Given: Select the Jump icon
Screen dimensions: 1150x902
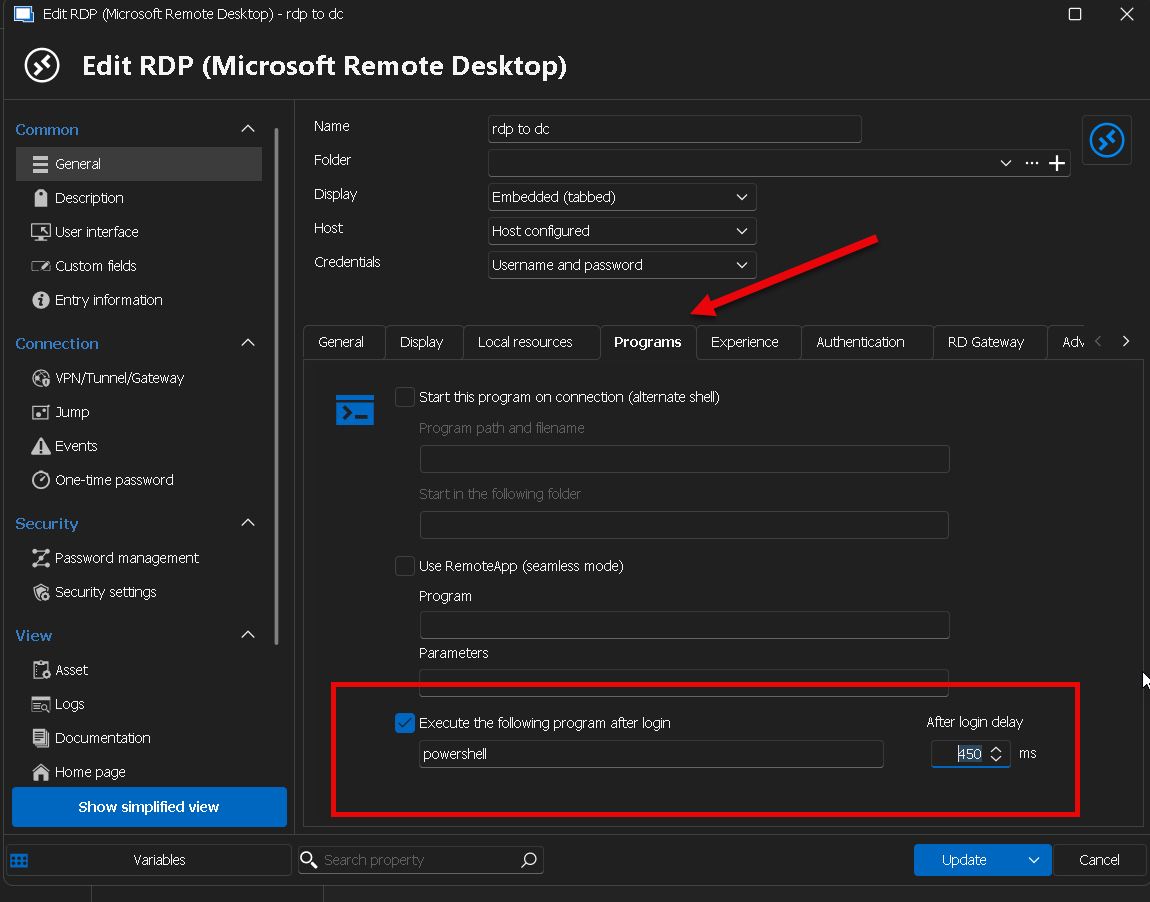Looking at the screenshot, I should coord(40,412).
